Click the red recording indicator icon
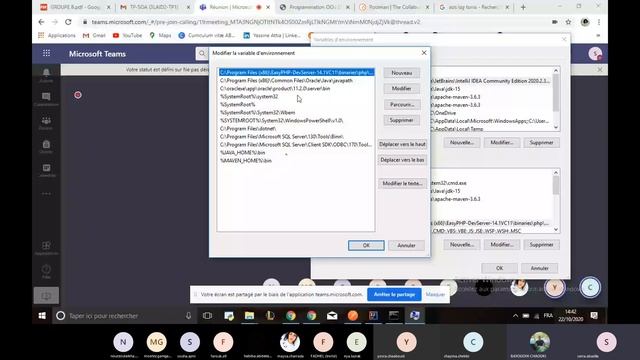This screenshot has height=360, width=640. [x=78, y=95]
